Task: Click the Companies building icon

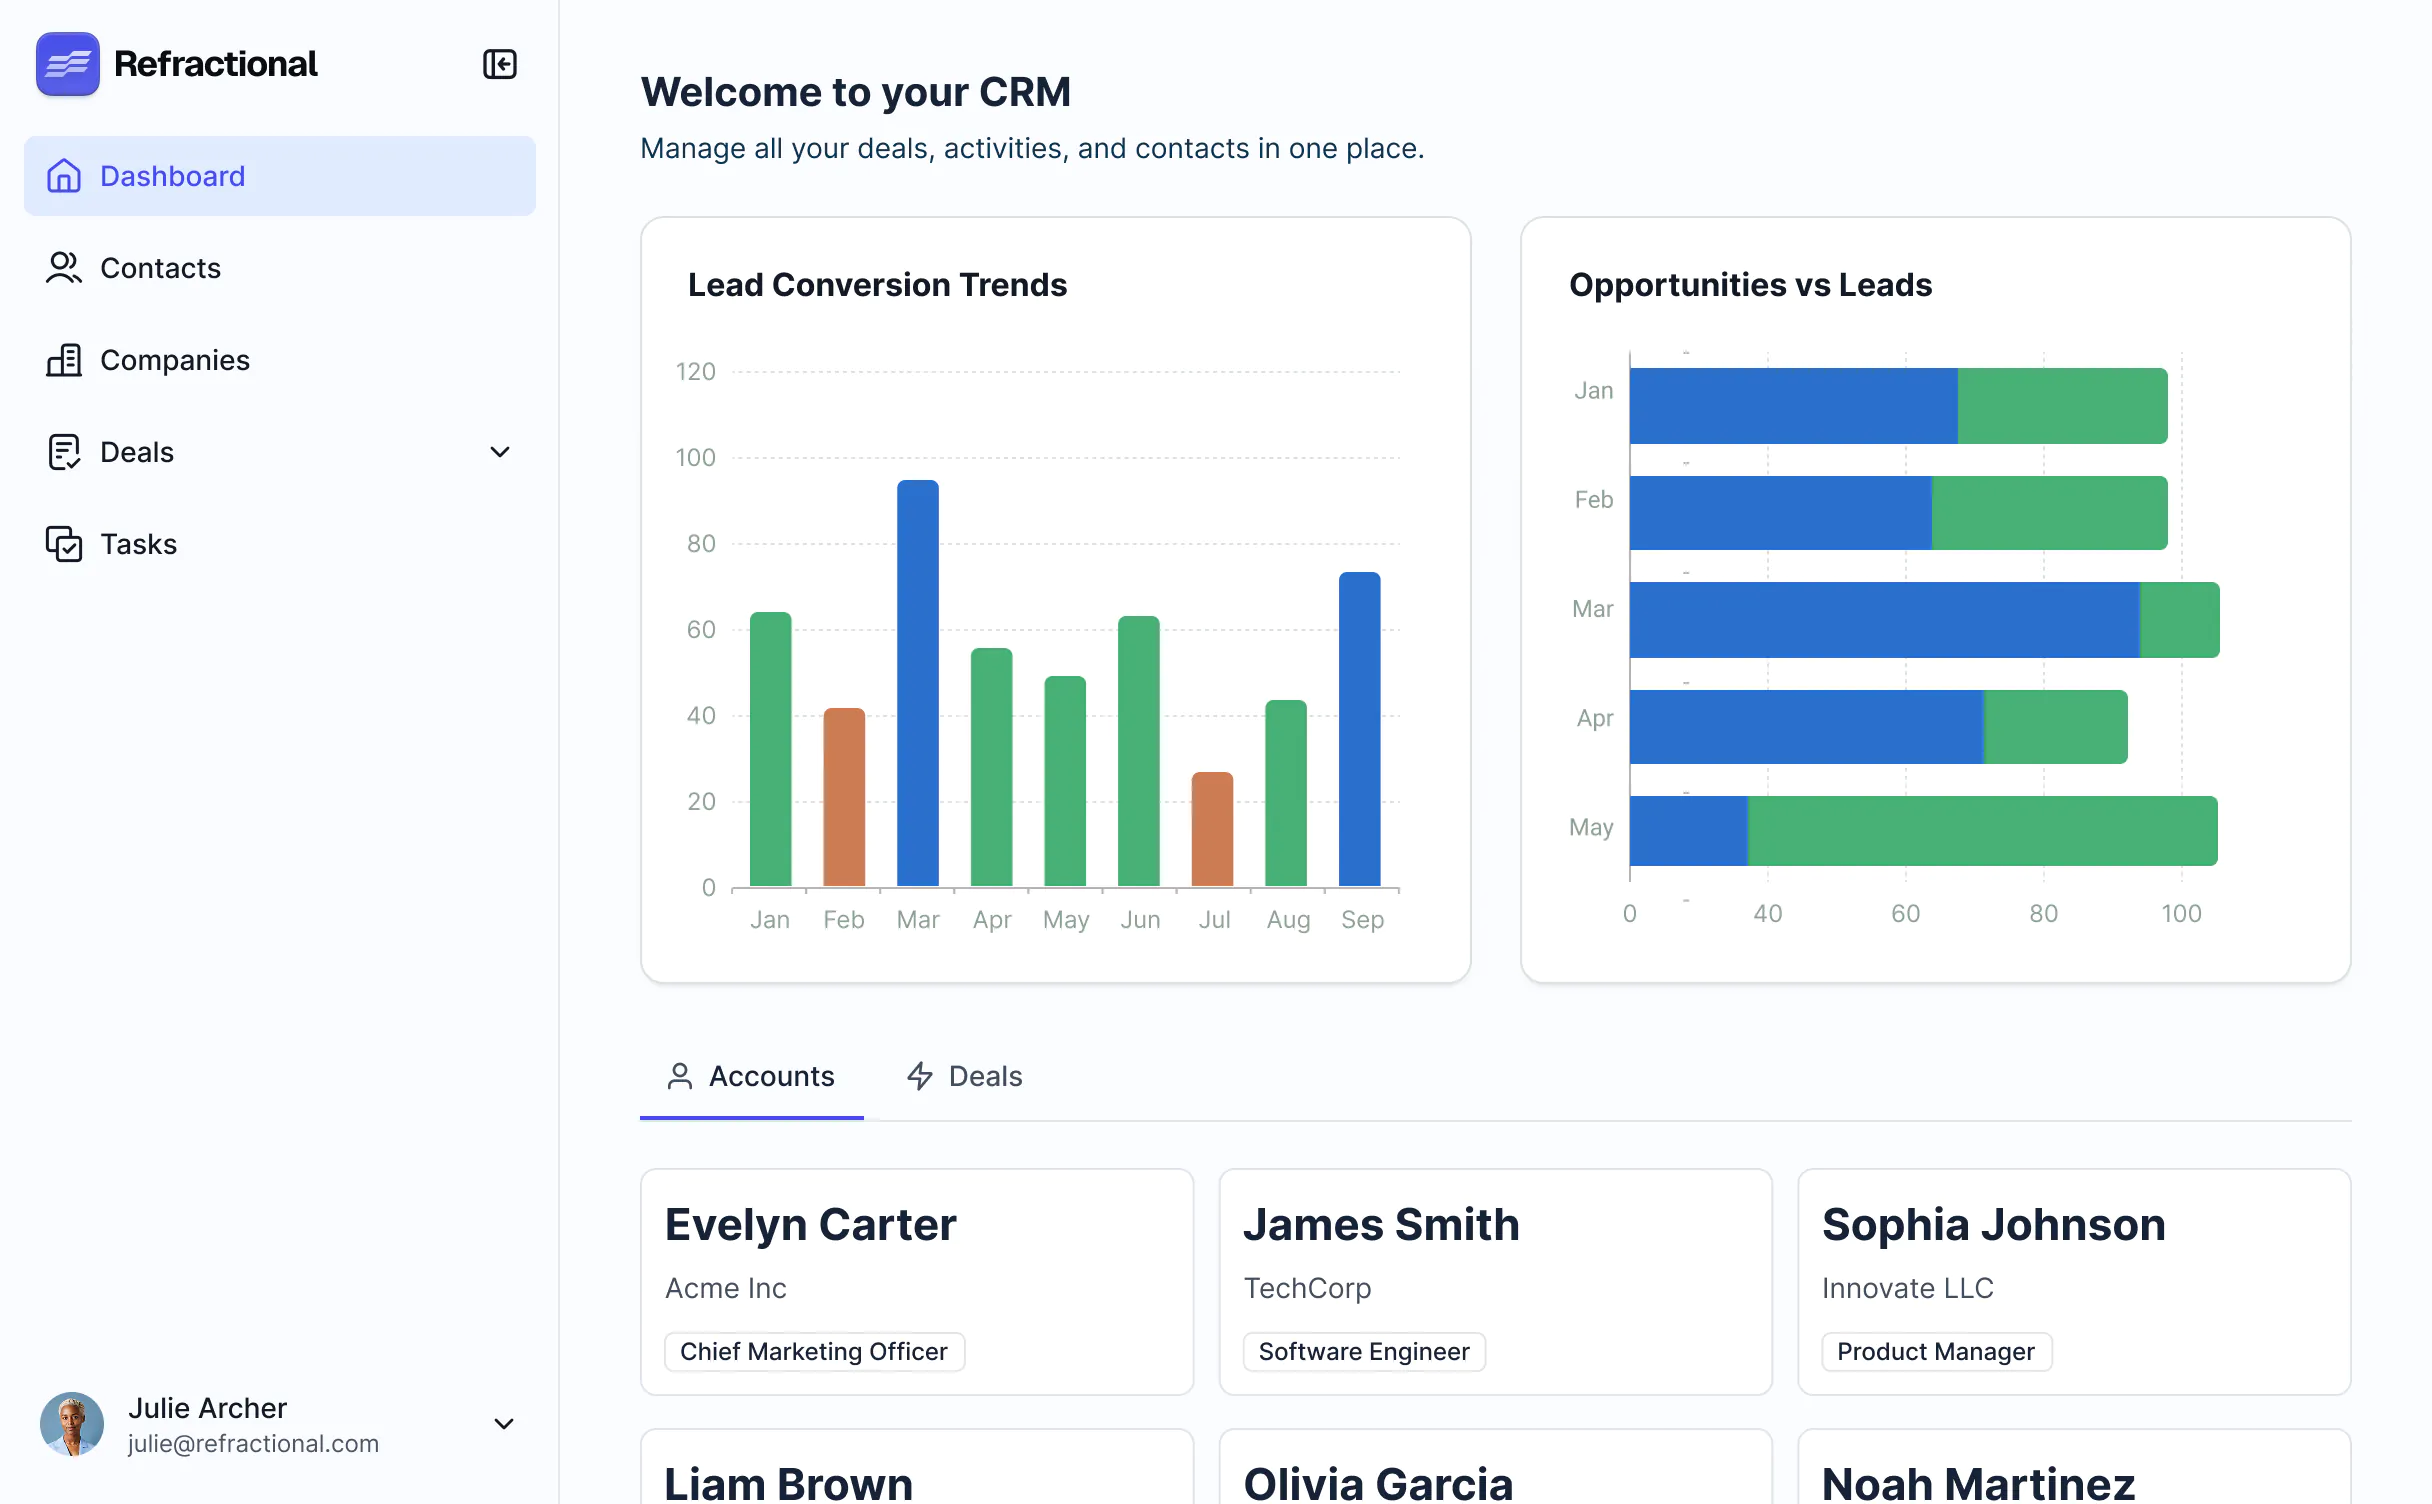Action: tap(64, 360)
